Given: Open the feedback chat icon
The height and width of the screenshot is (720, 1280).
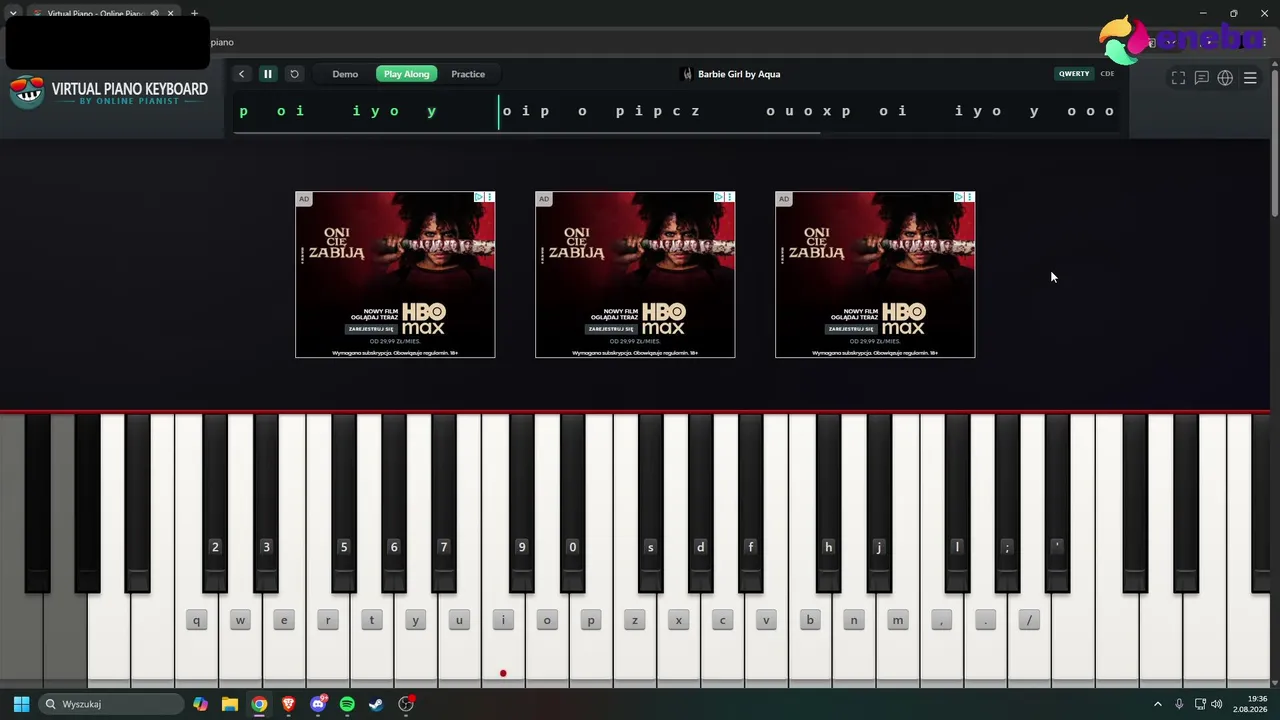Looking at the screenshot, I should 1202,78.
